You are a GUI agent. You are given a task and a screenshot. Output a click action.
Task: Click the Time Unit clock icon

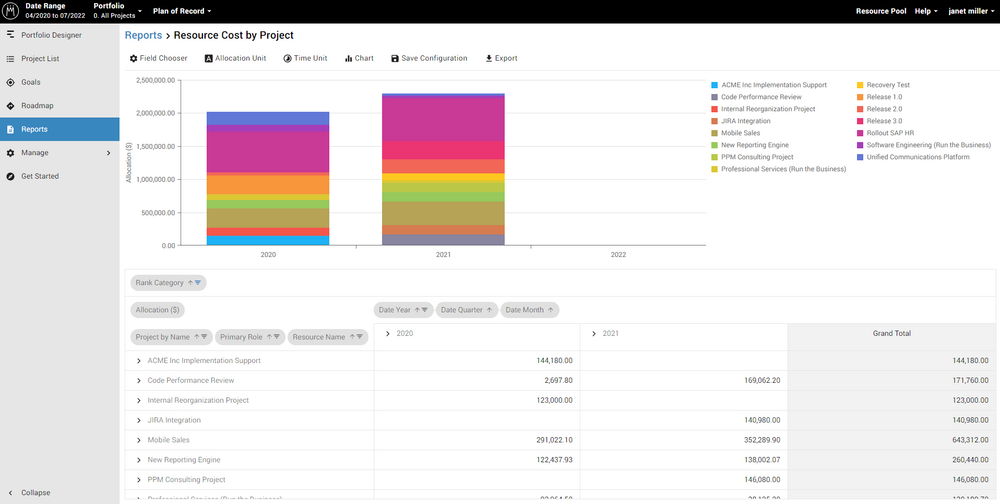[287, 59]
